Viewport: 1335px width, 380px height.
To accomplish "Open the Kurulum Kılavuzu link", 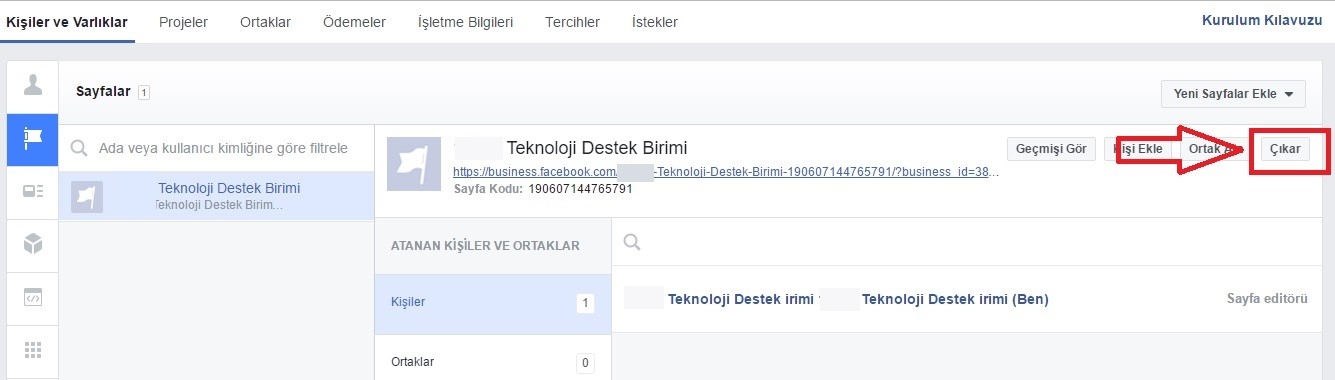I will click(x=1262, y=20).
